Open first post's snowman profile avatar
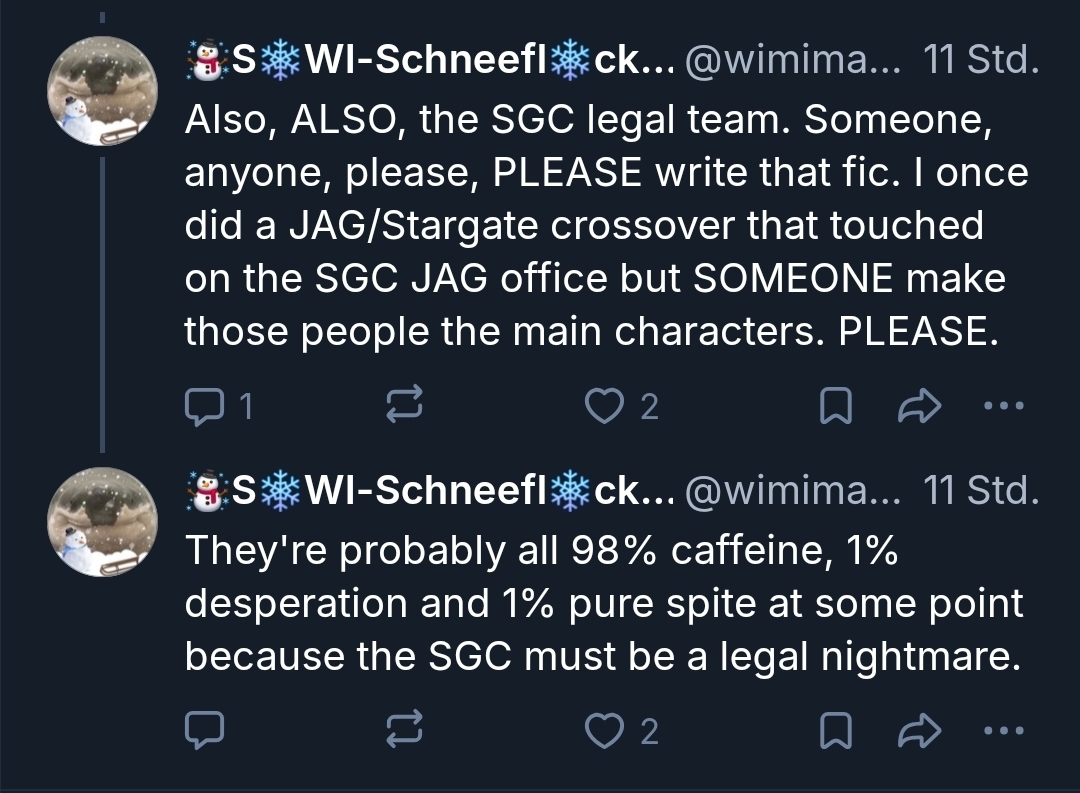This screenshot has height=793, width=1080. pyautogui.click(x=104, y=91)
